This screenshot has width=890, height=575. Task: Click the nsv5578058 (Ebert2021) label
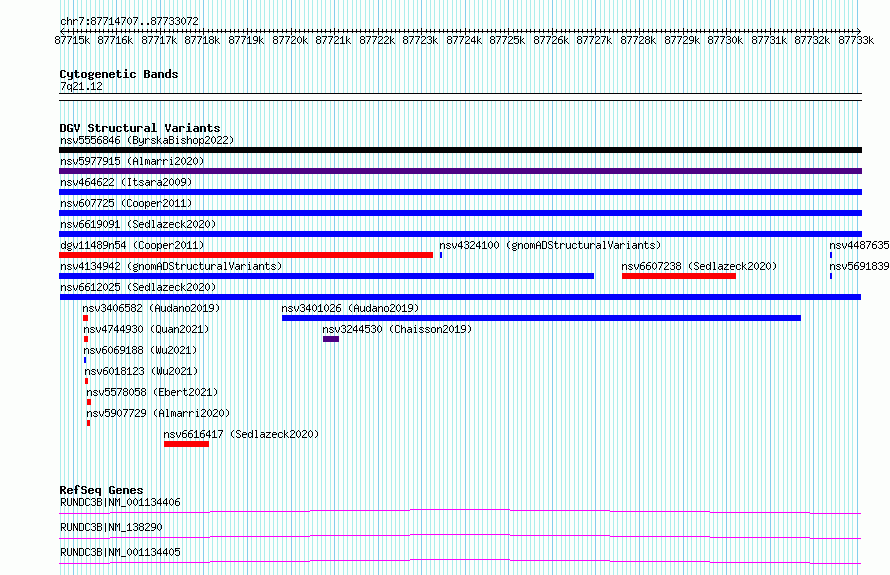pyautogui.click(x=152, y=392)
